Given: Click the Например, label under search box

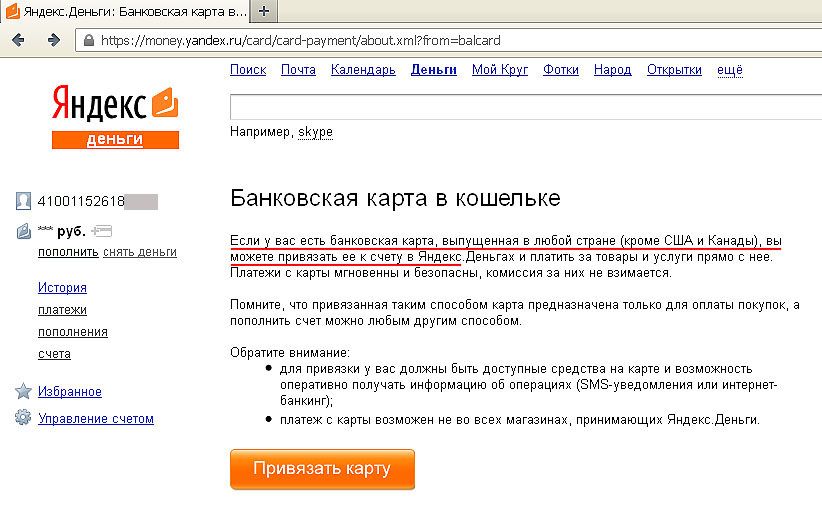Looking at the screenshot, I should point(262,132).
